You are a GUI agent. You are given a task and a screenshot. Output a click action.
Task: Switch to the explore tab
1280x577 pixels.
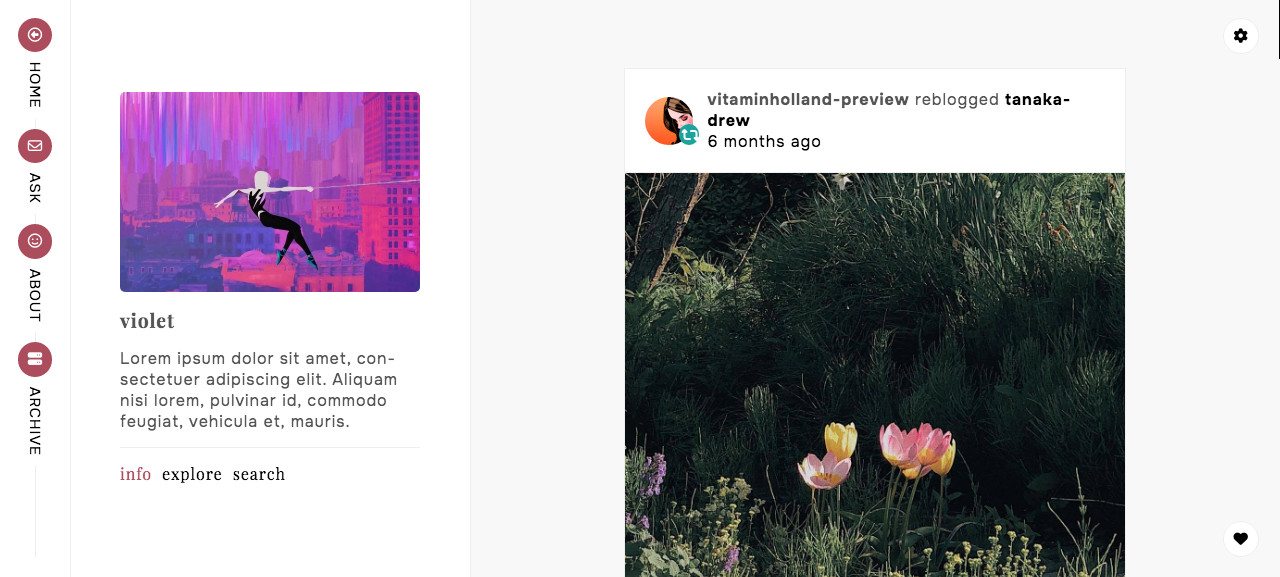pyautogui.click(x=192, y=474)
